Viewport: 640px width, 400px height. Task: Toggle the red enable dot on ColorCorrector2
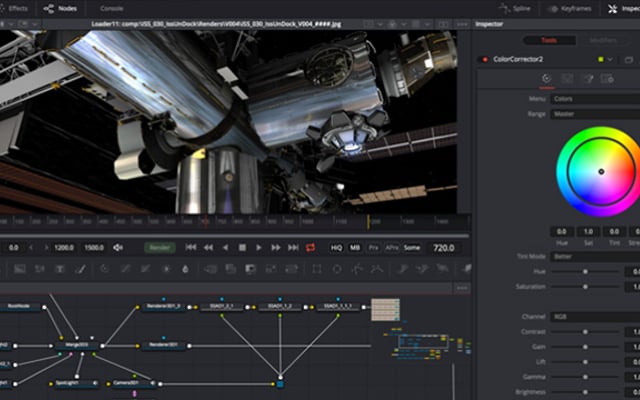pyautogui.click(x=485, y=60)
